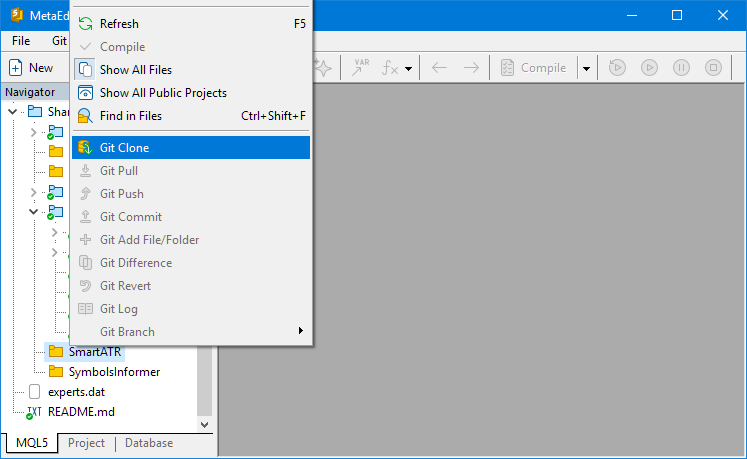Switch to the Database tab
The width and height of the screenshot is (747, 459).
coord(149,443)
